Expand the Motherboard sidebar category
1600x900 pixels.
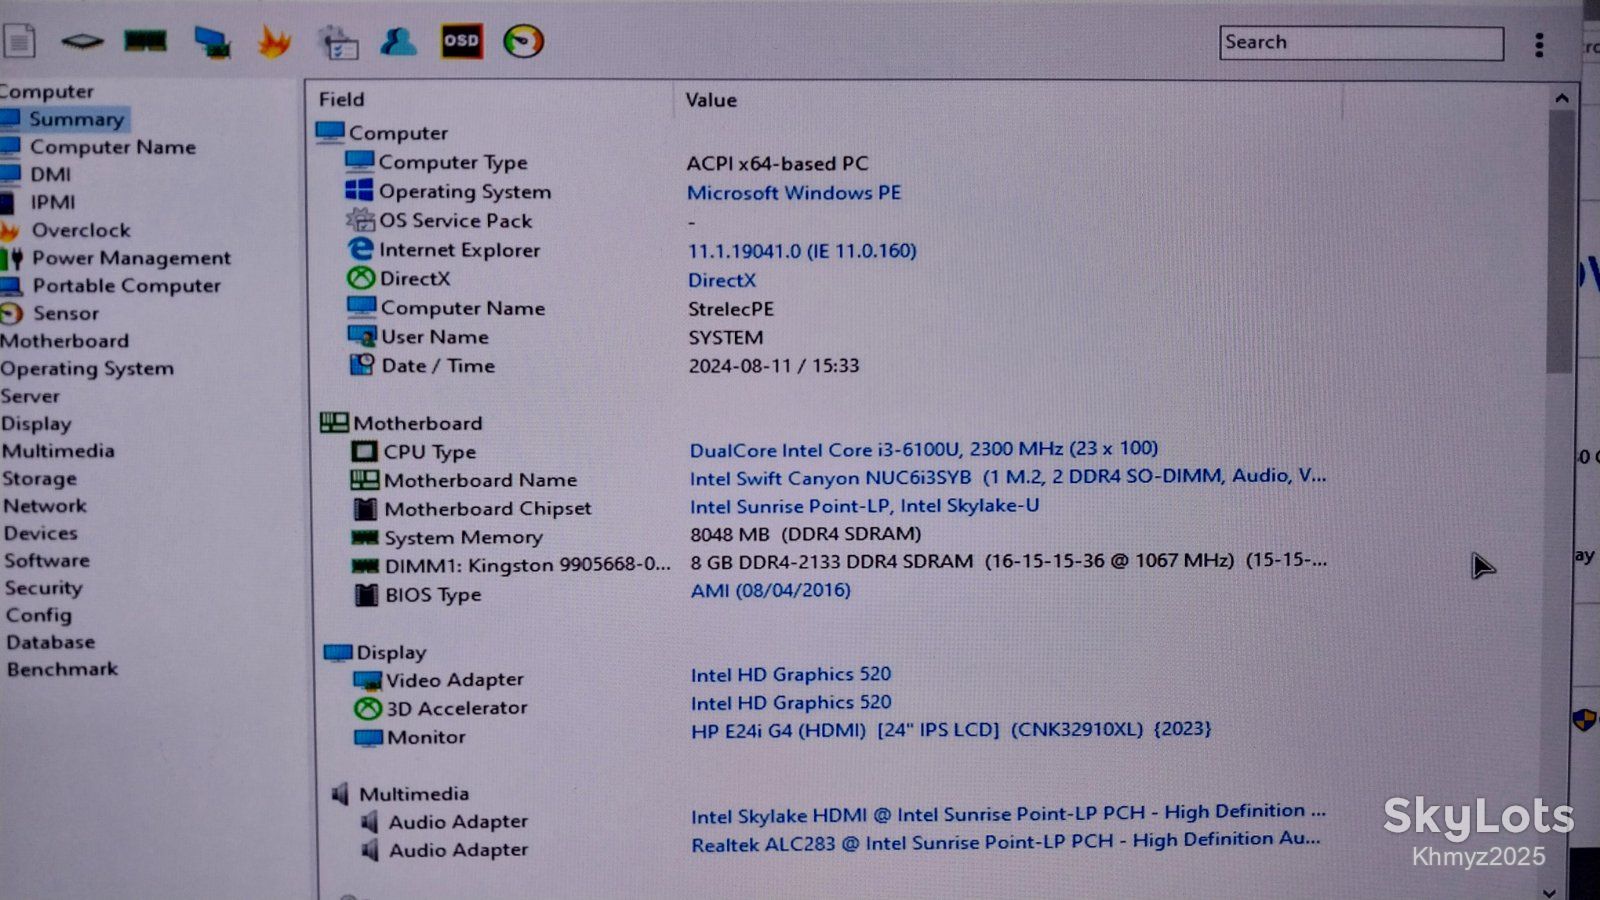tap(65, 341)
